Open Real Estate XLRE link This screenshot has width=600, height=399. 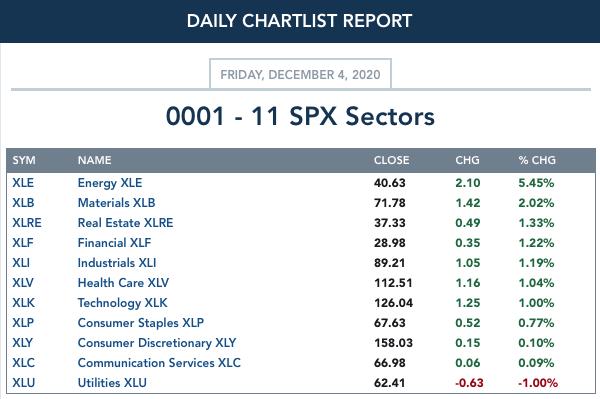point(125,223)
